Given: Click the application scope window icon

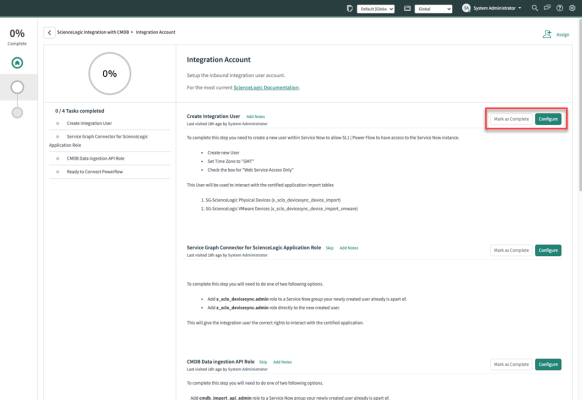Looking at the screenshot, I should pos(407,8).
